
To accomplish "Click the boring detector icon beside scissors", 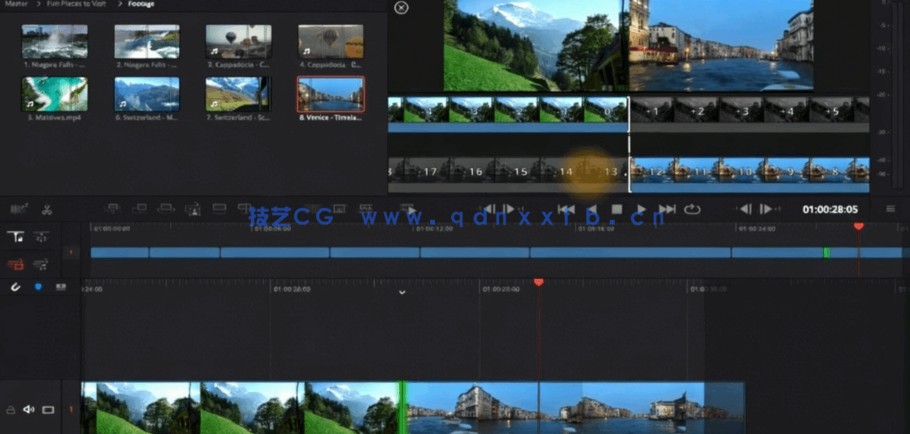I will point(20,209).
